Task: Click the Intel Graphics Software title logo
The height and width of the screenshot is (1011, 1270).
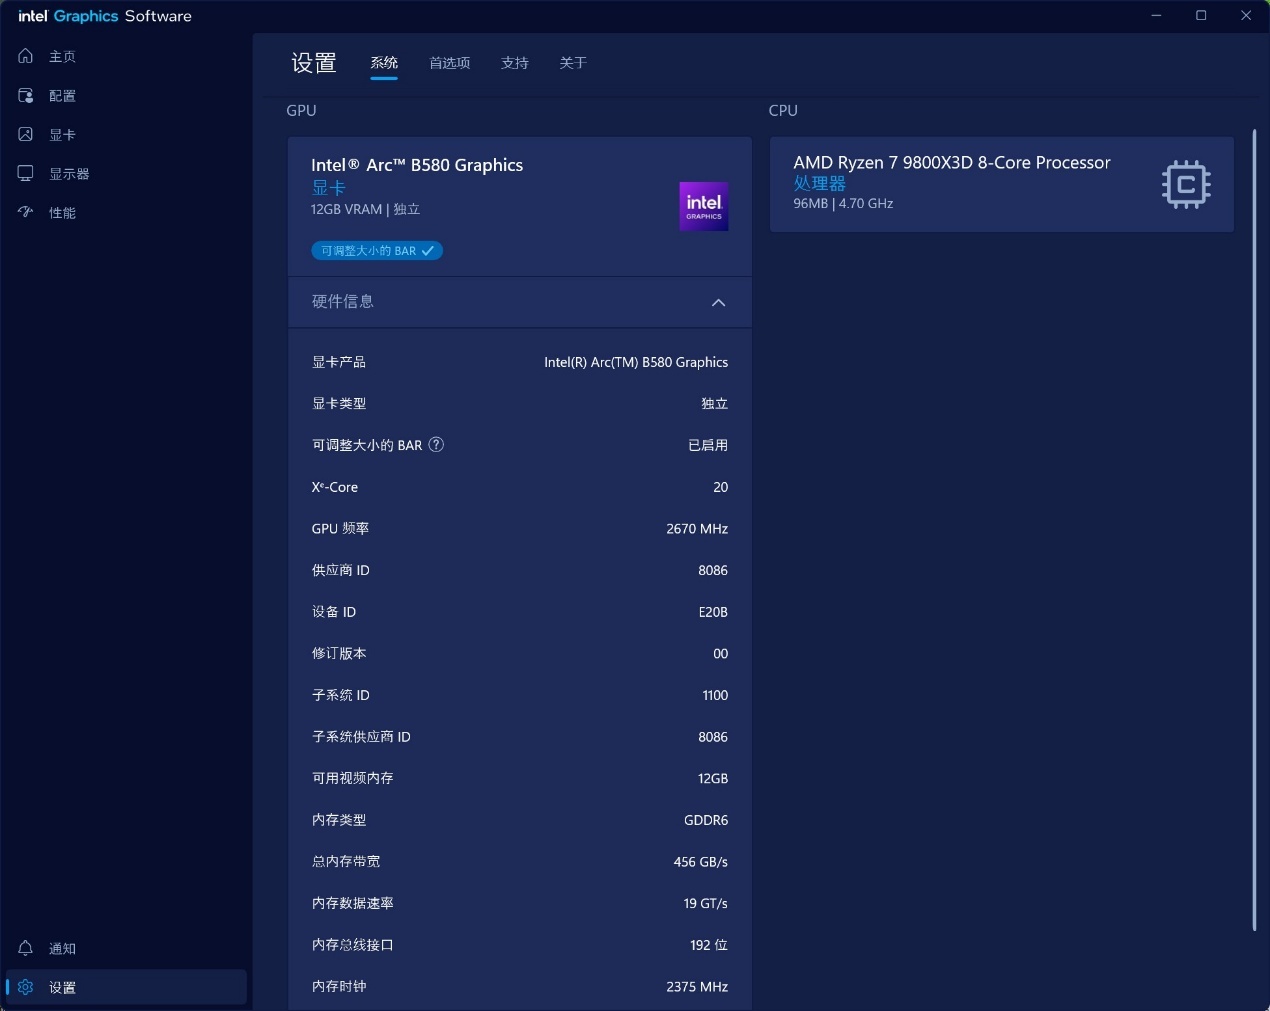Action: tap(105, 16)
